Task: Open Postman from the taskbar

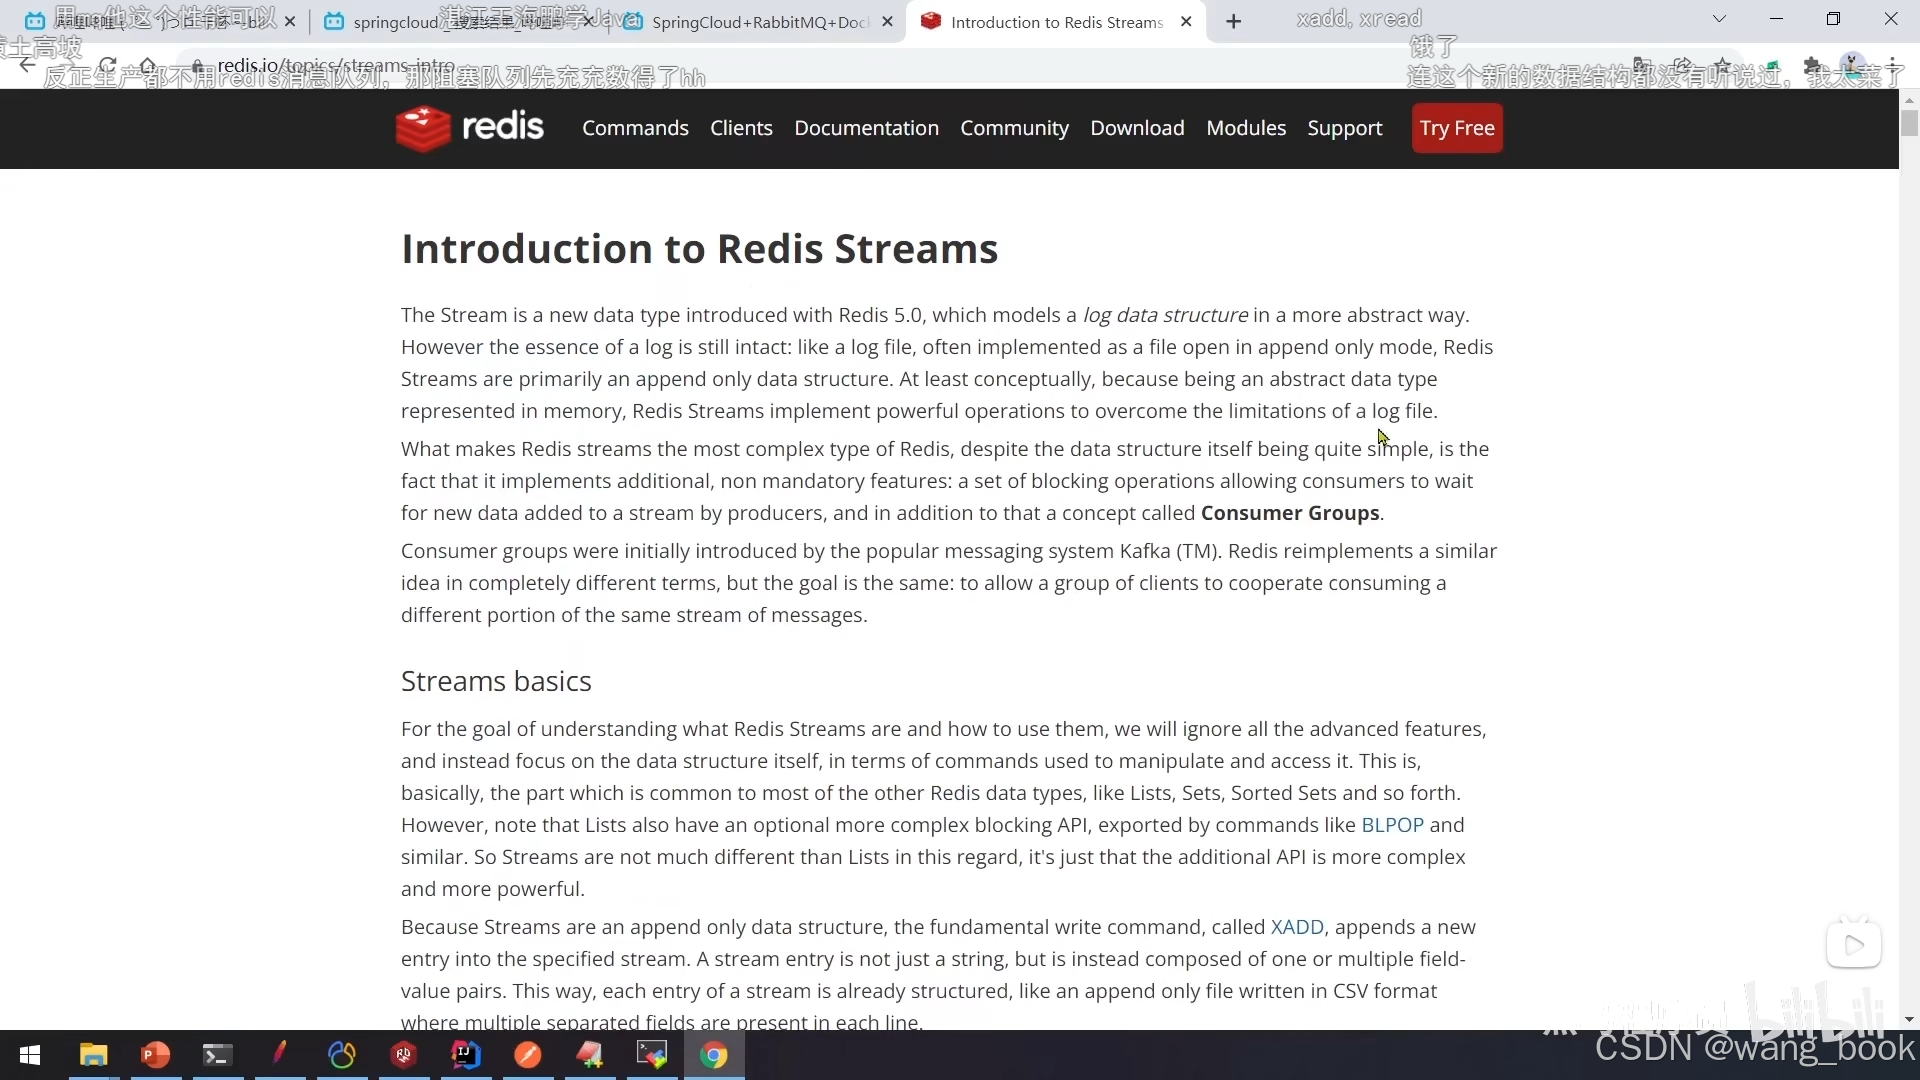Action: [x=527, y=1055]
